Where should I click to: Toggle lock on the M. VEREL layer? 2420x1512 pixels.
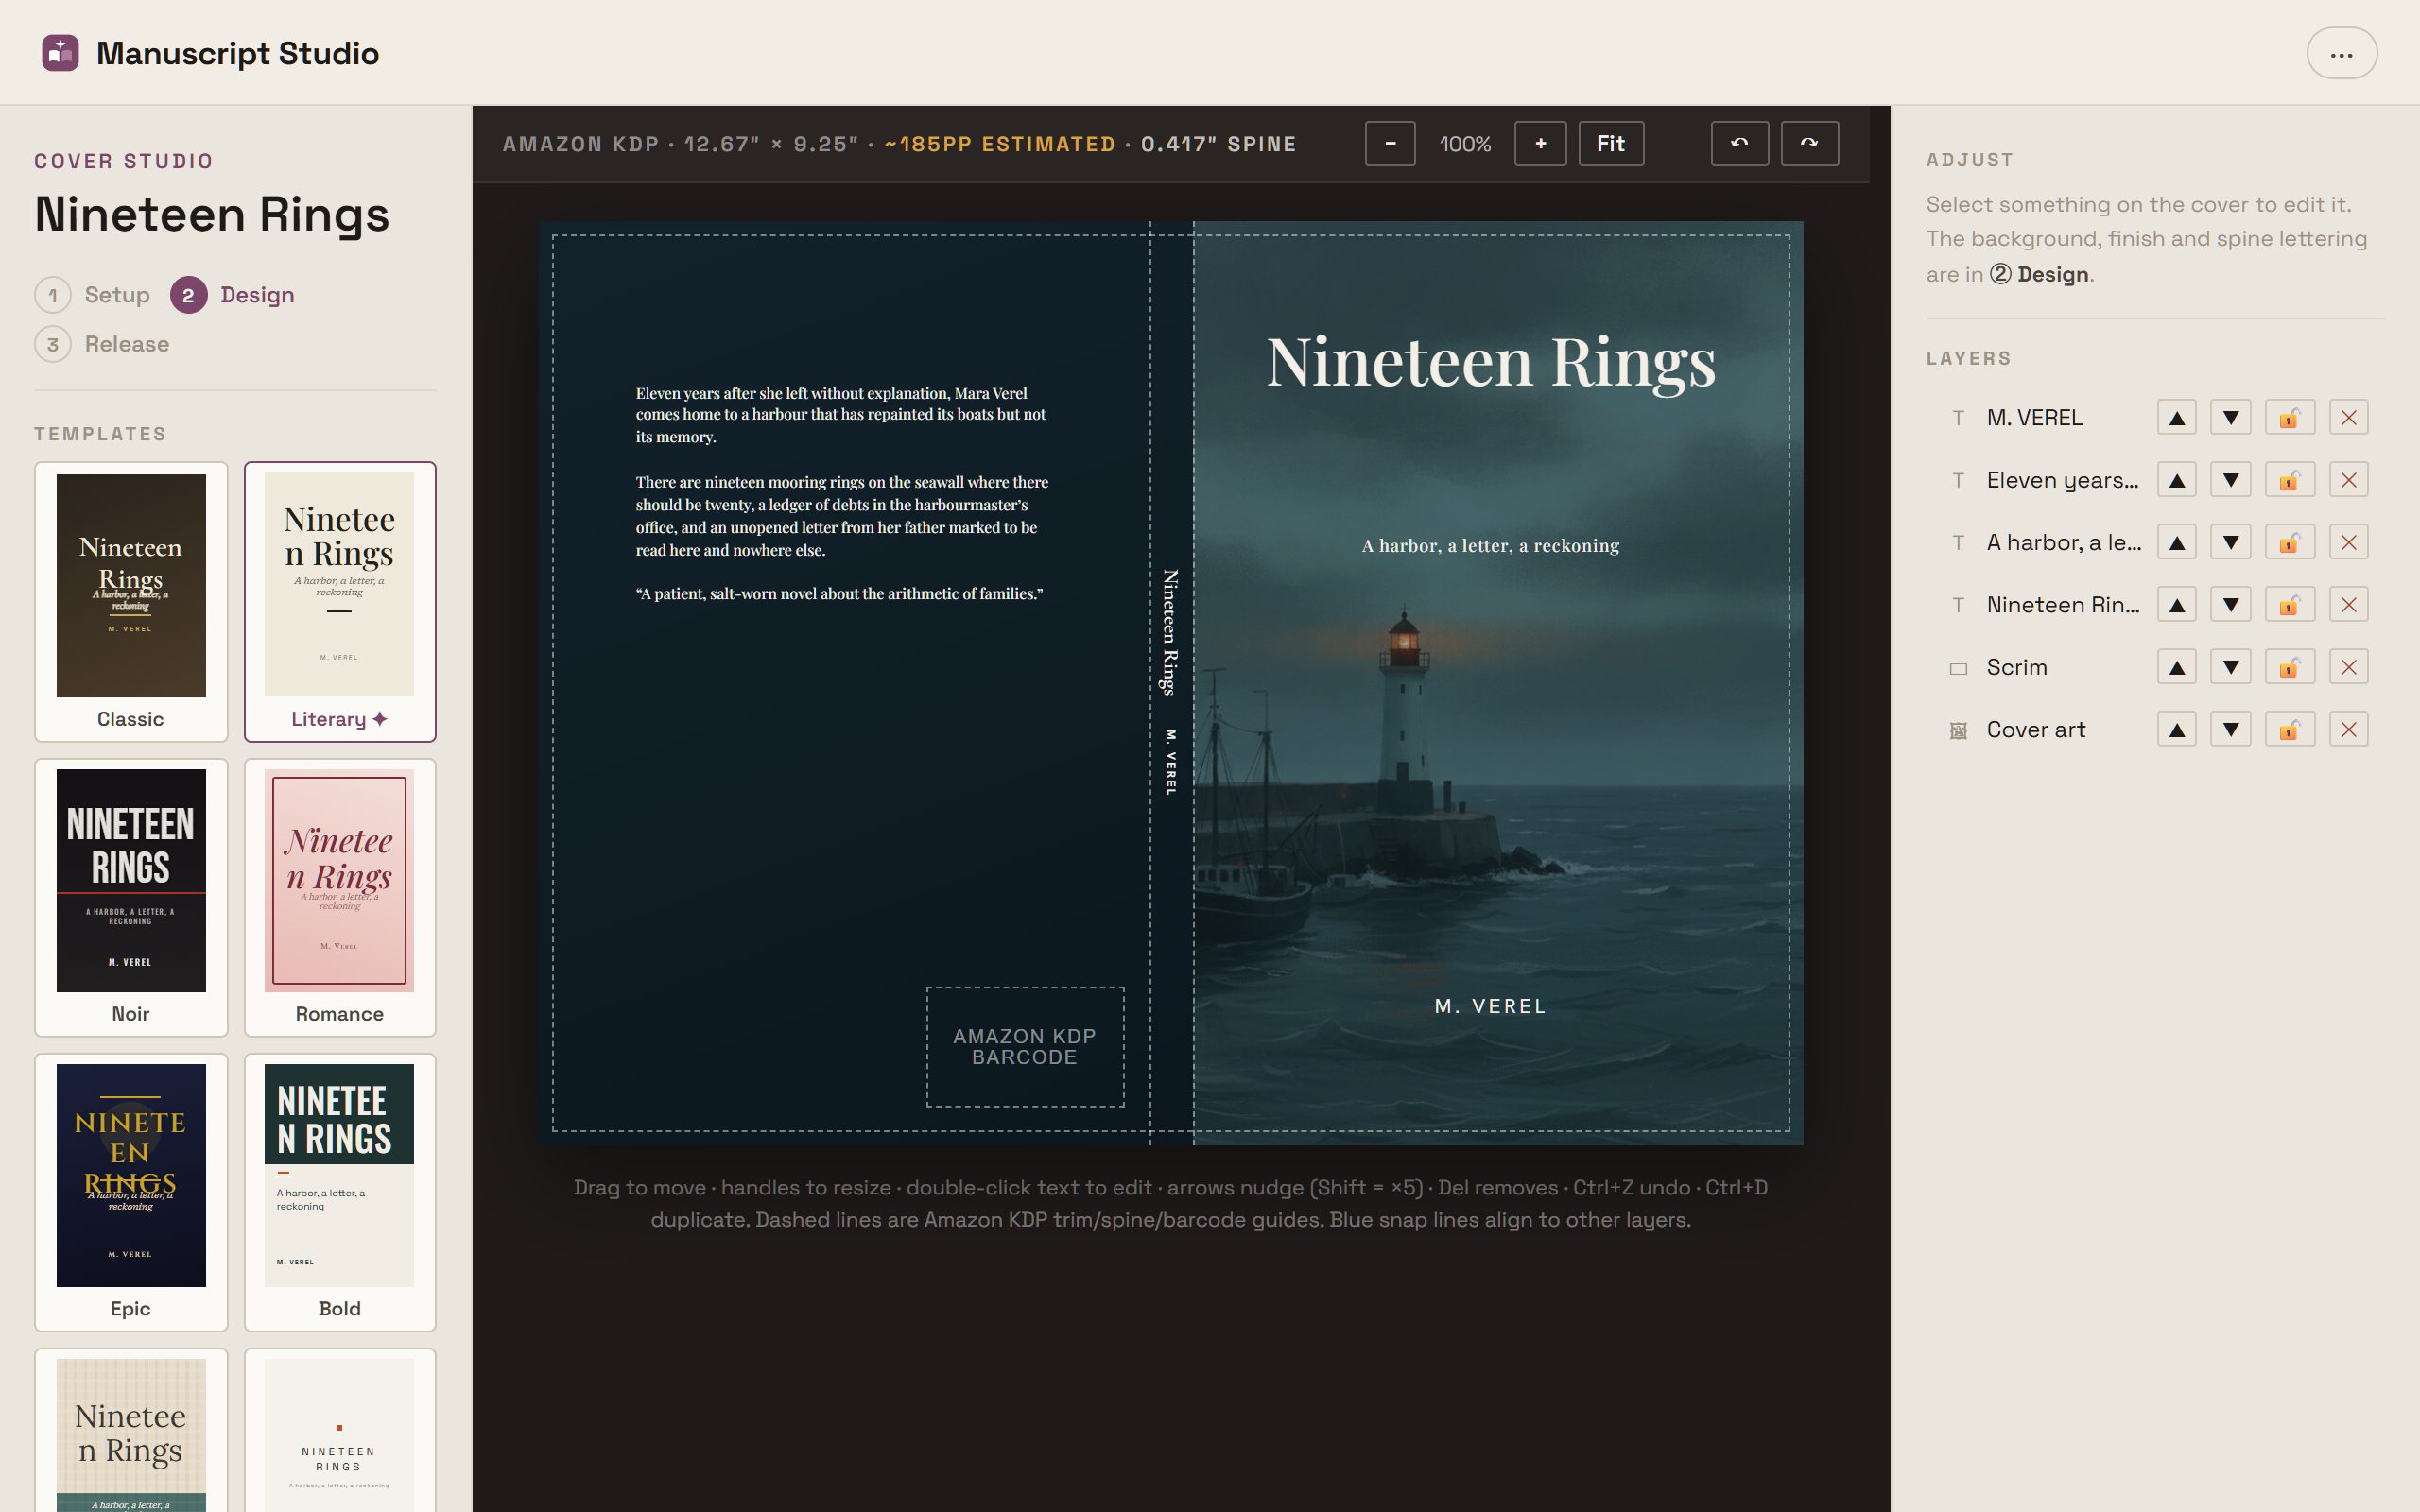(x=2290, y=418)
